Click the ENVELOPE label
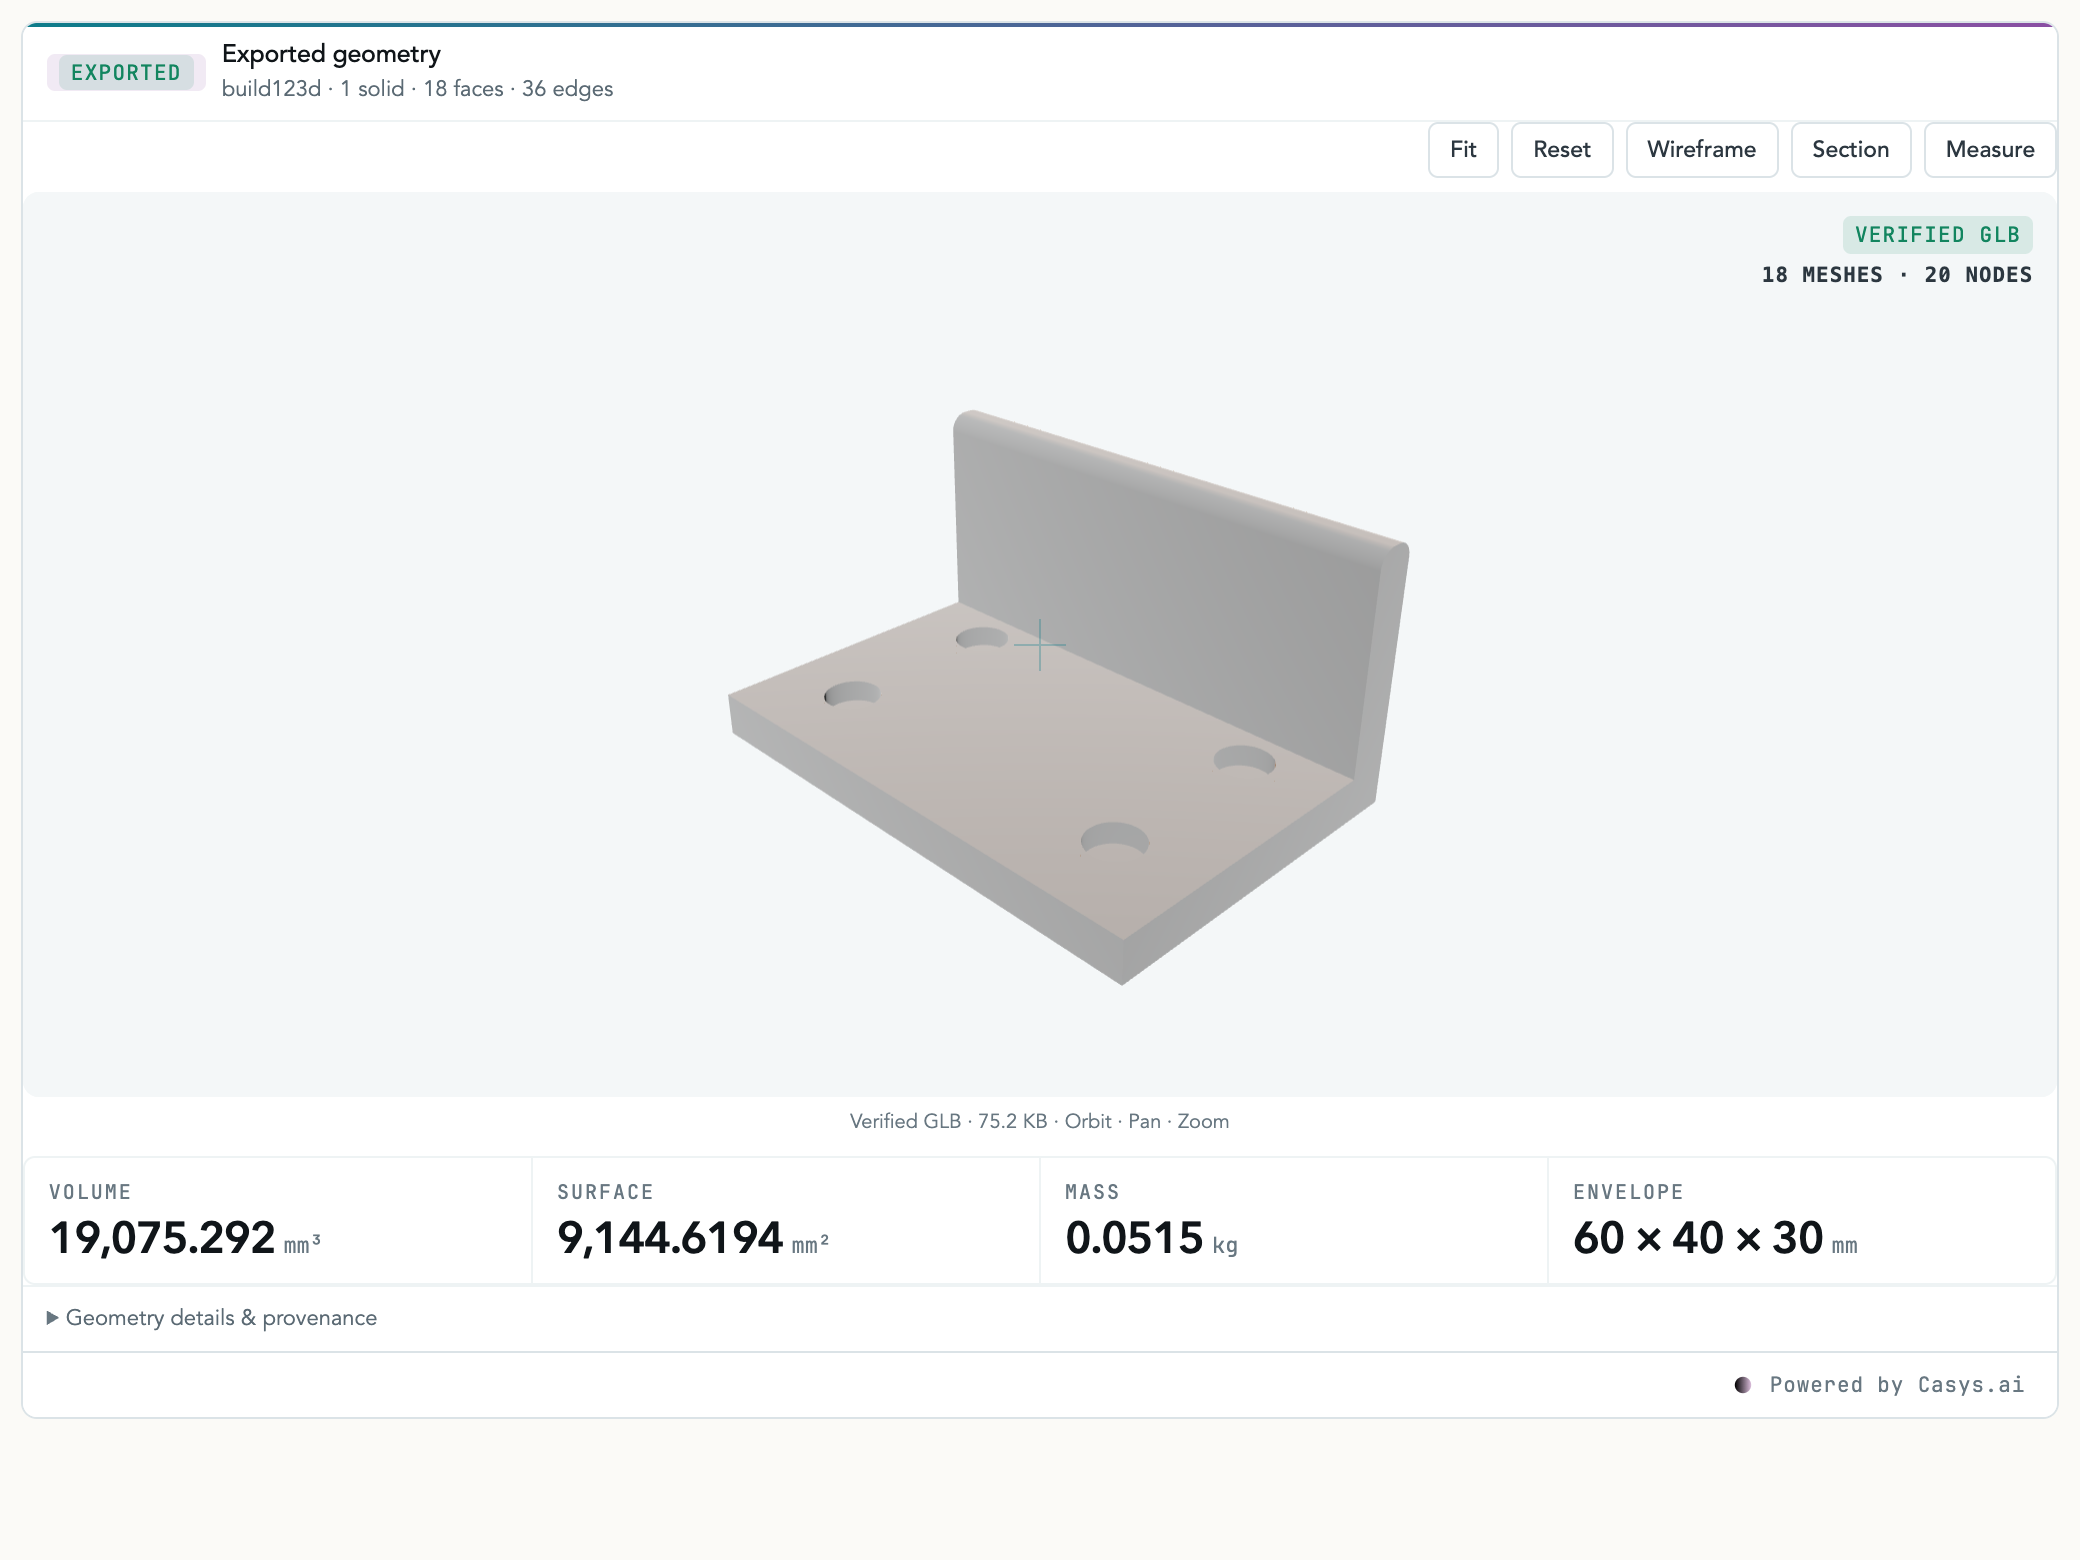 tap(1628, 1192)
